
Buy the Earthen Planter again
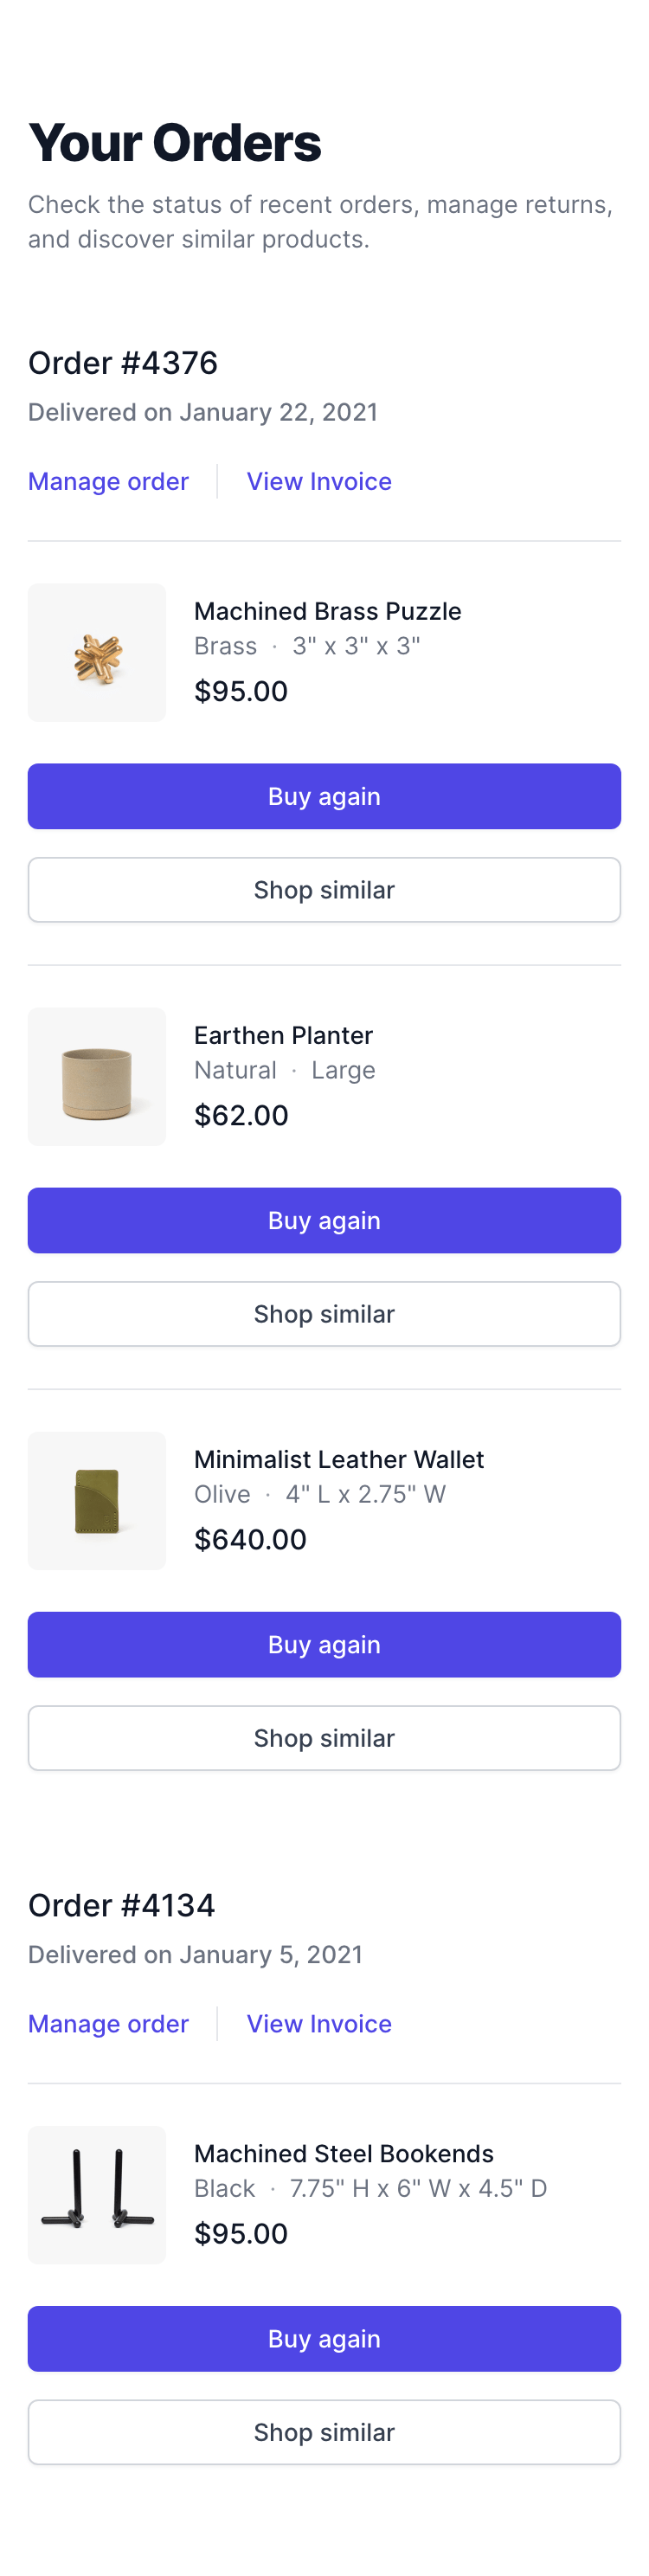coord(324,1220)
